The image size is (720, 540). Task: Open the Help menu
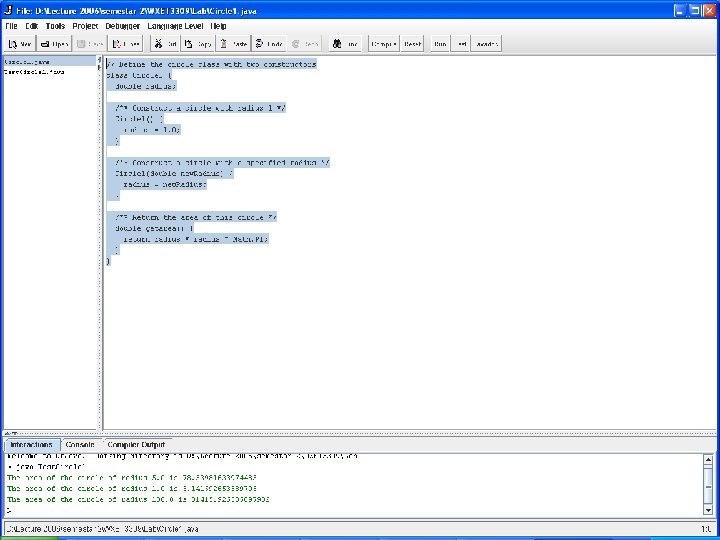[x=218, y=26]
